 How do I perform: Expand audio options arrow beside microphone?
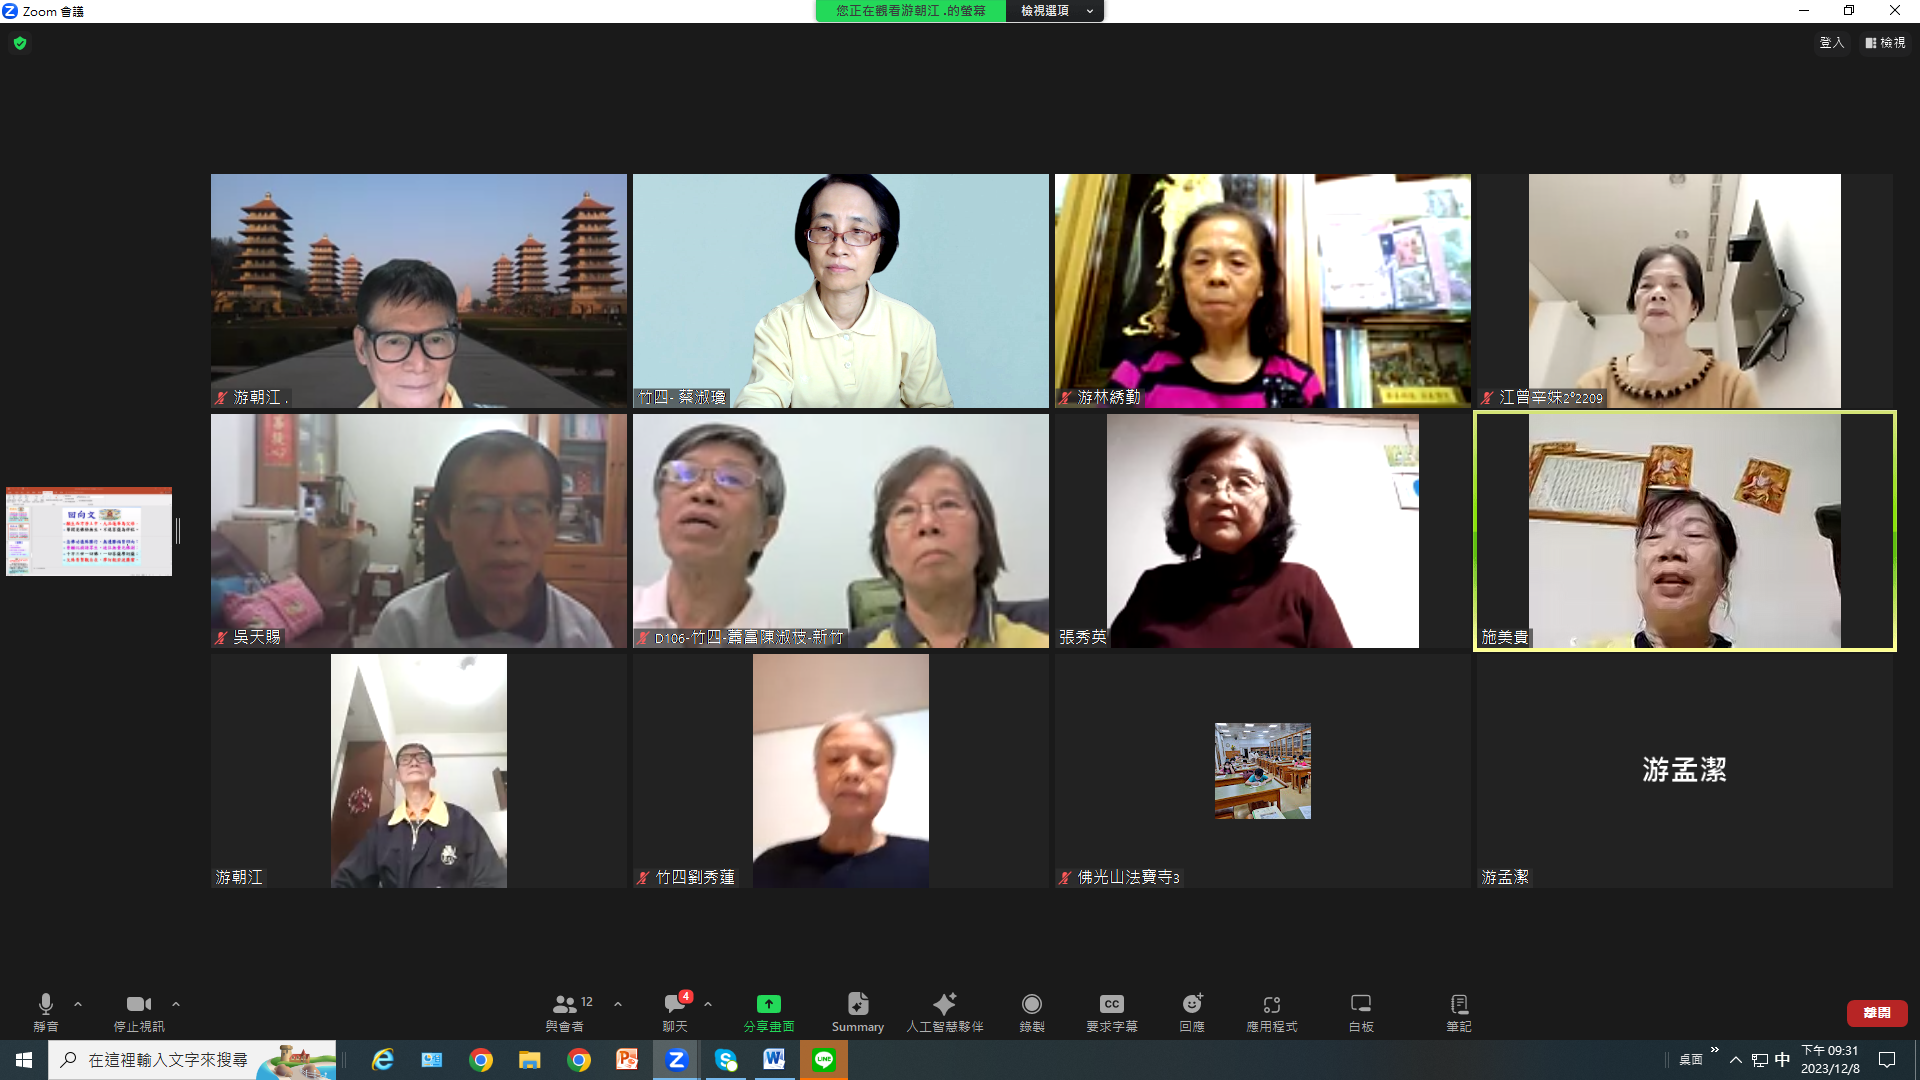(78, 1004)
